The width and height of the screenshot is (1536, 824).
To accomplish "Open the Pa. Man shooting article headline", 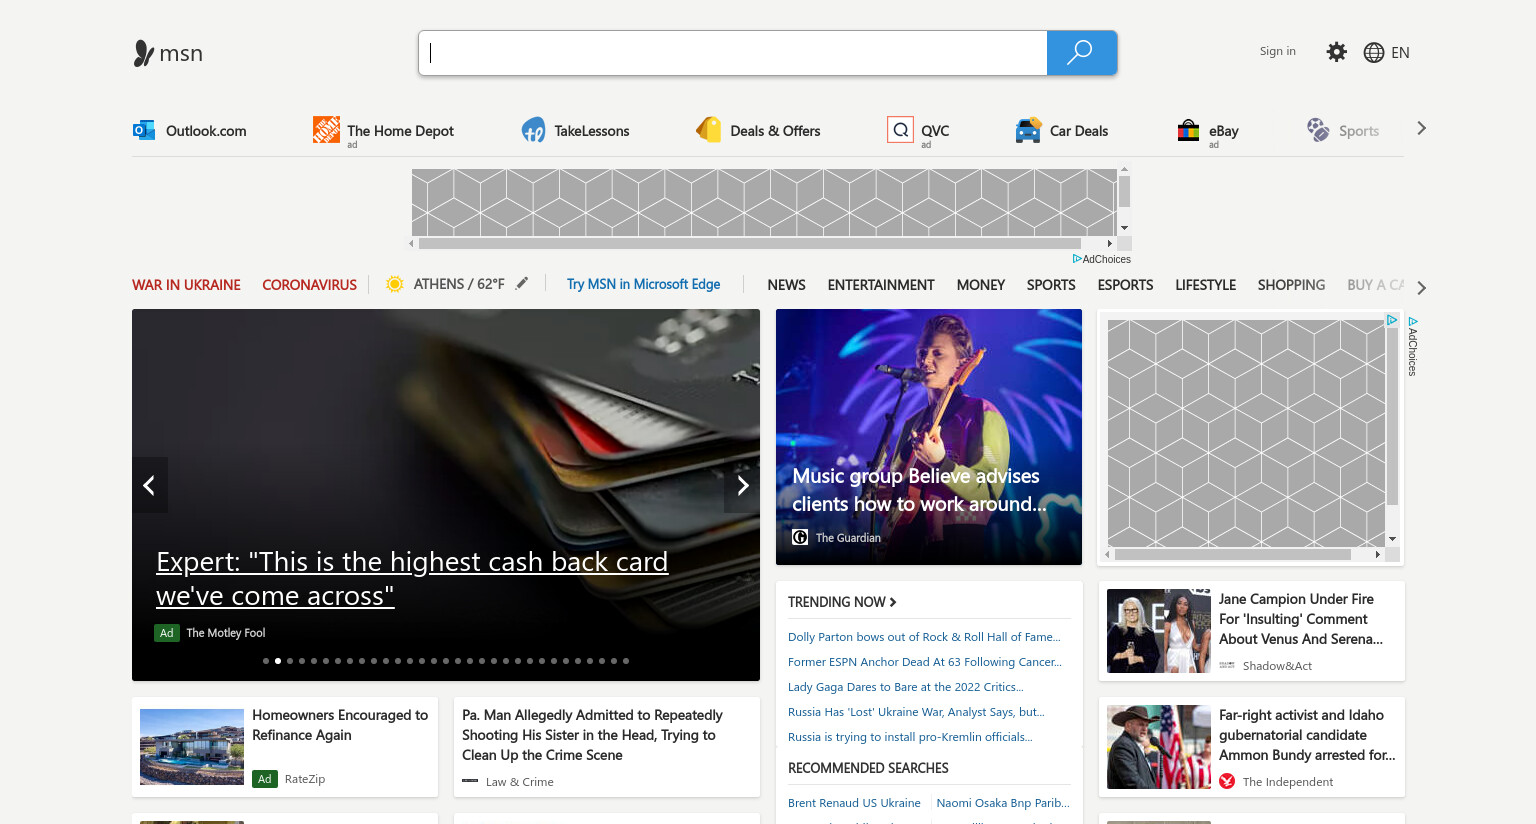I will (x=592, y=735).
